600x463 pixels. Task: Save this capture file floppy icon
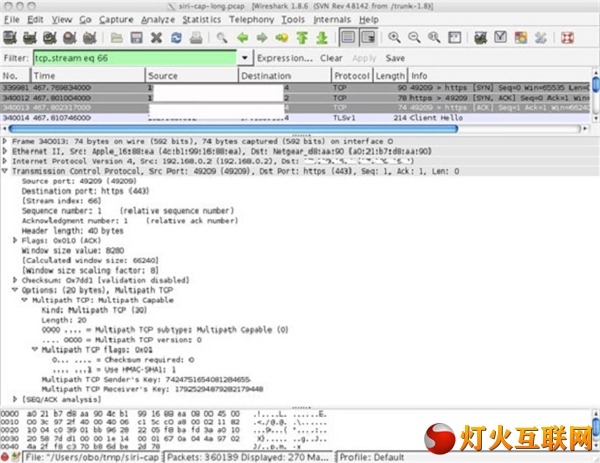(137, 37)
